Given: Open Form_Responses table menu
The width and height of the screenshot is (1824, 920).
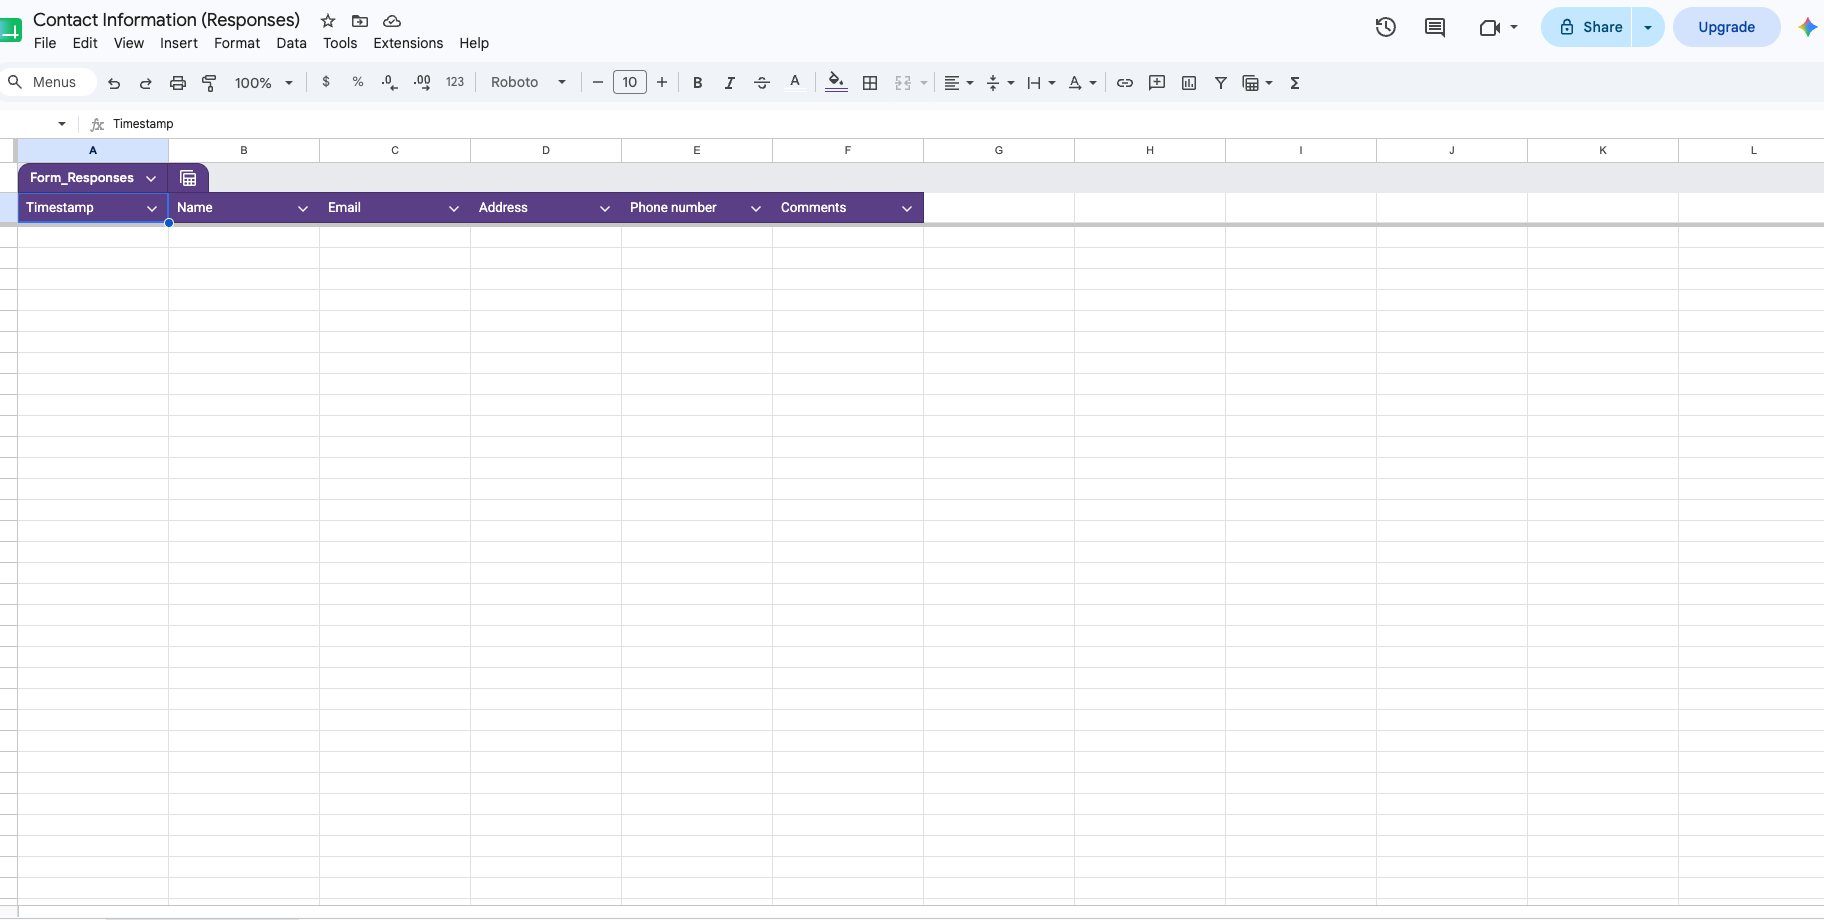Looking at the screenshot, I should [151, 178].
